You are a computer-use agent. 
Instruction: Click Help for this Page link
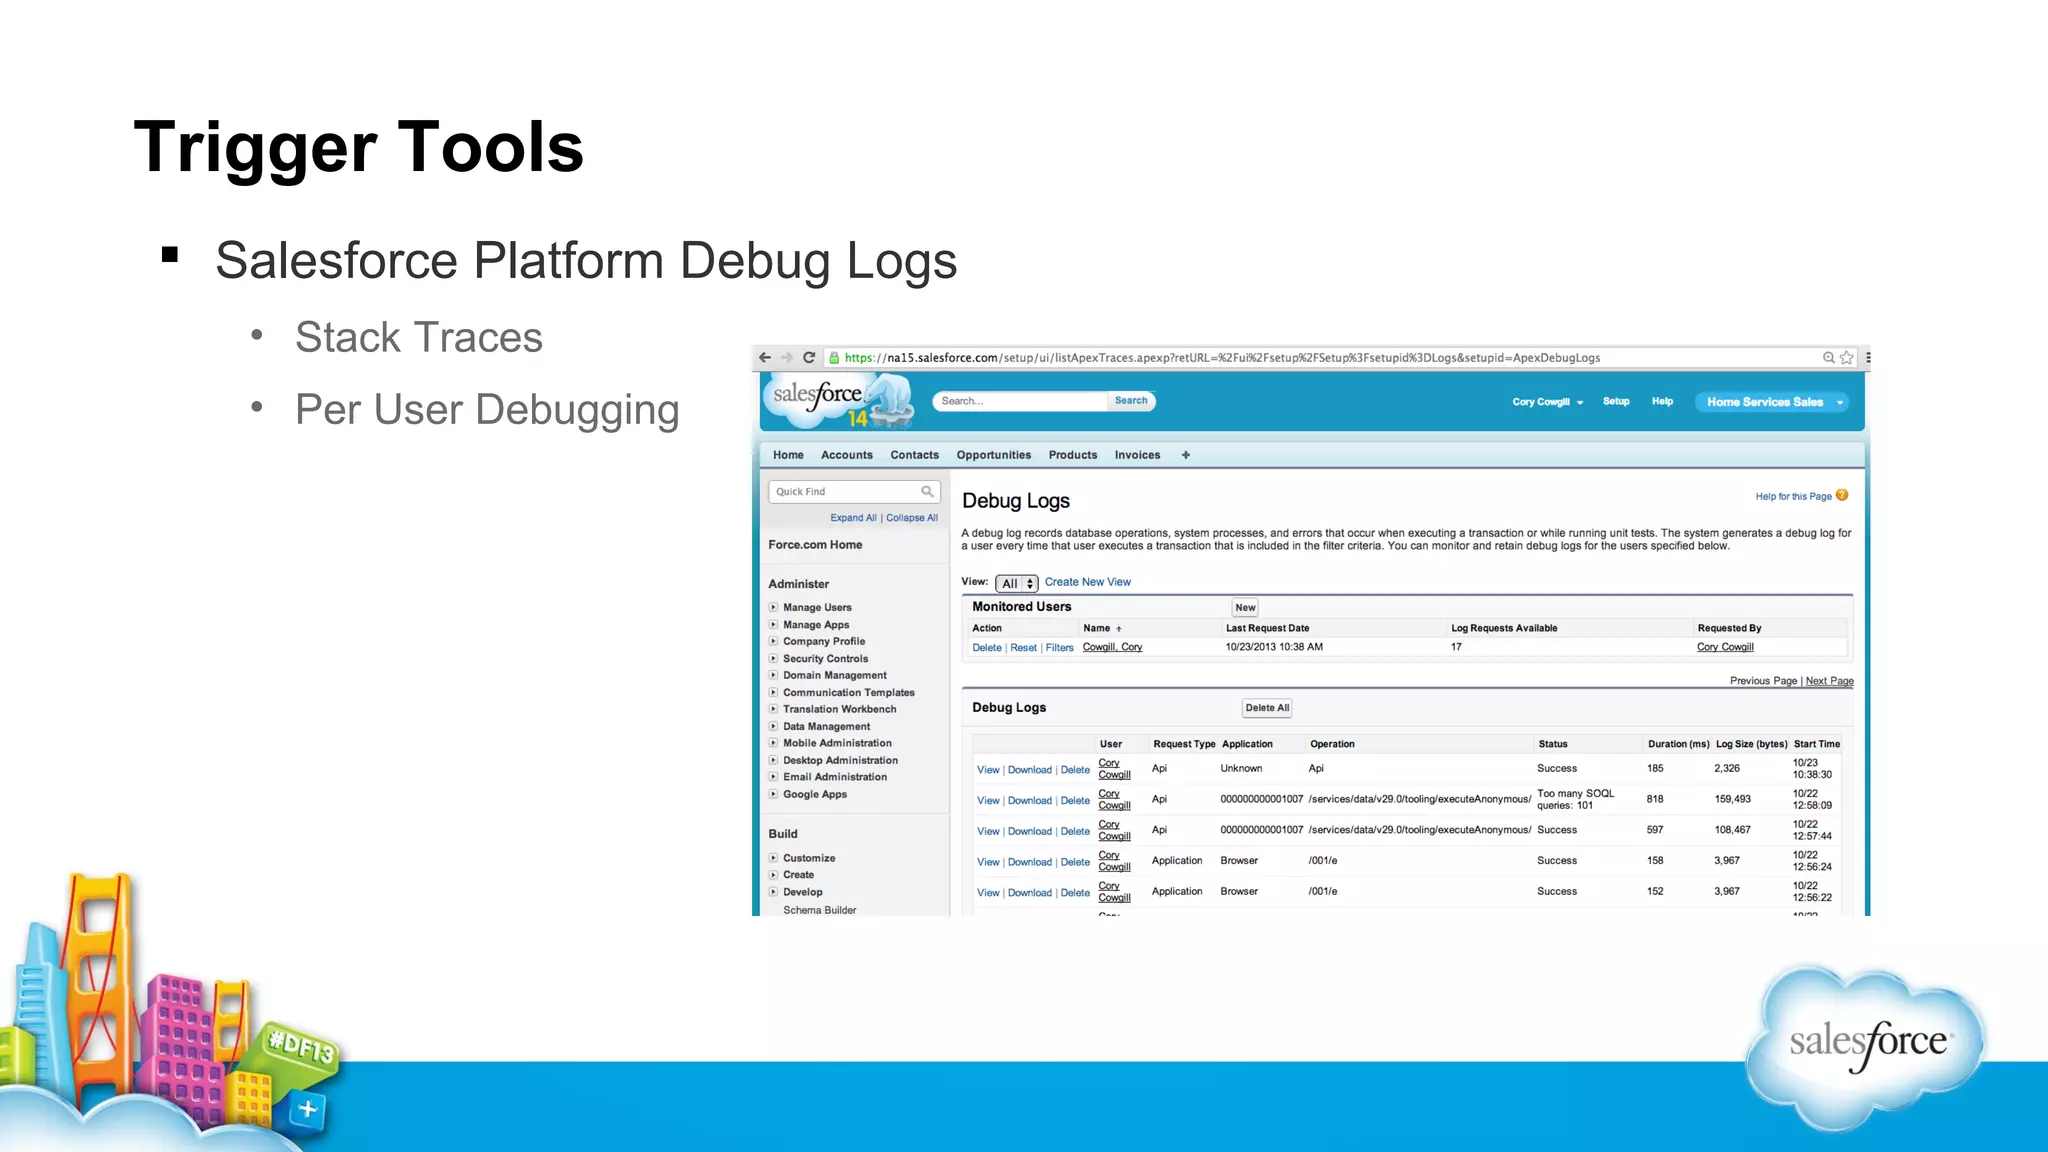pos(1793,496)
